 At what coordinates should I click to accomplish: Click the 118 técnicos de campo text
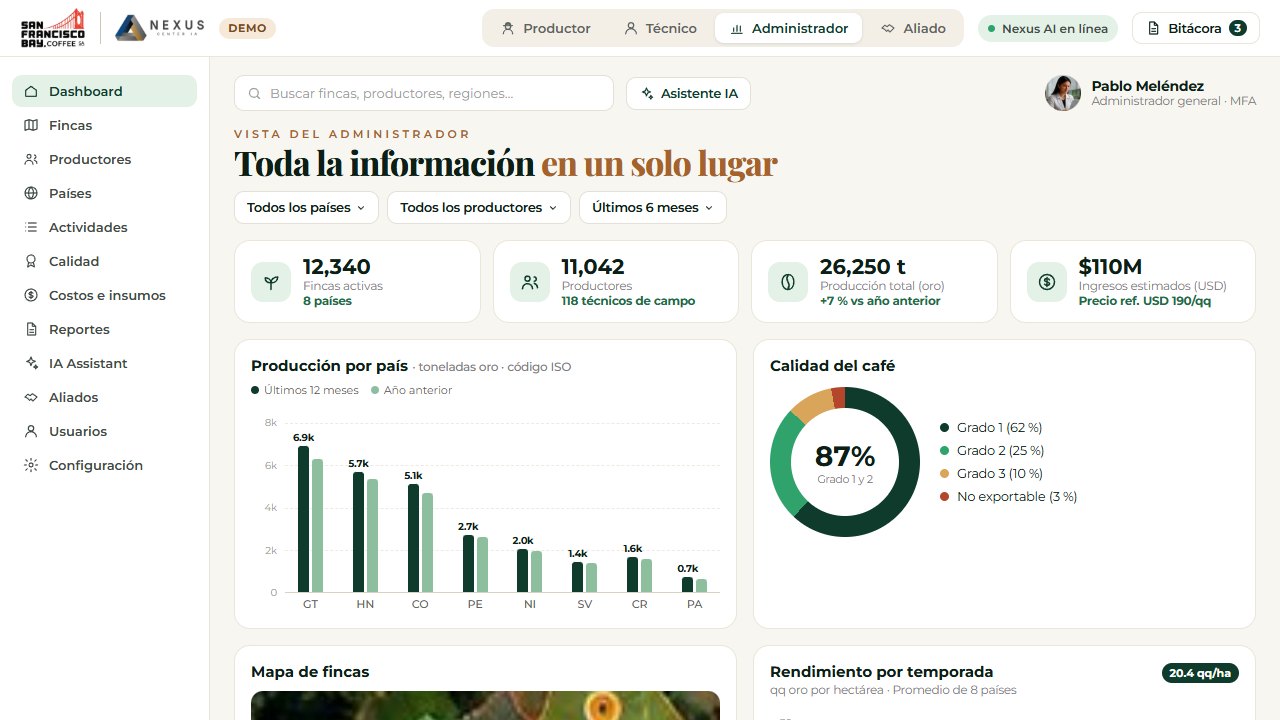[628, 301]
